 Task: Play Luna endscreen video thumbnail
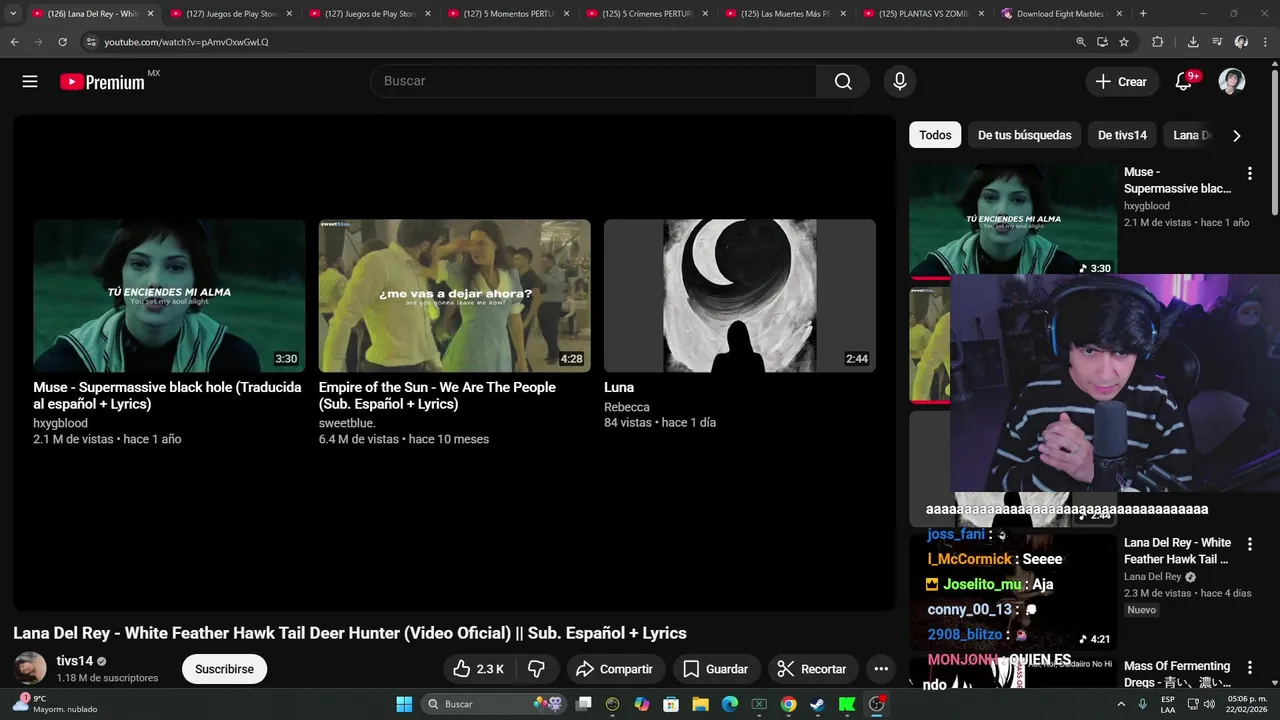click(x=740, y=296)
